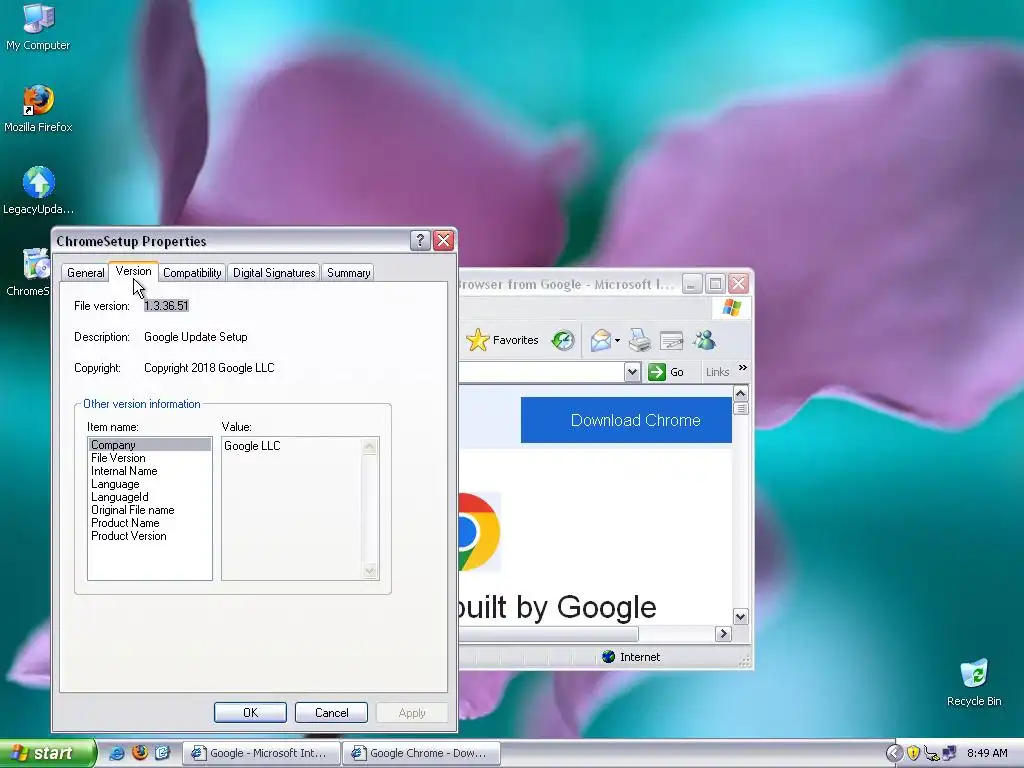Viewport: 1024px width, 768px height.
Task: Switch to the General tab
Action: [x=86, y=272]
